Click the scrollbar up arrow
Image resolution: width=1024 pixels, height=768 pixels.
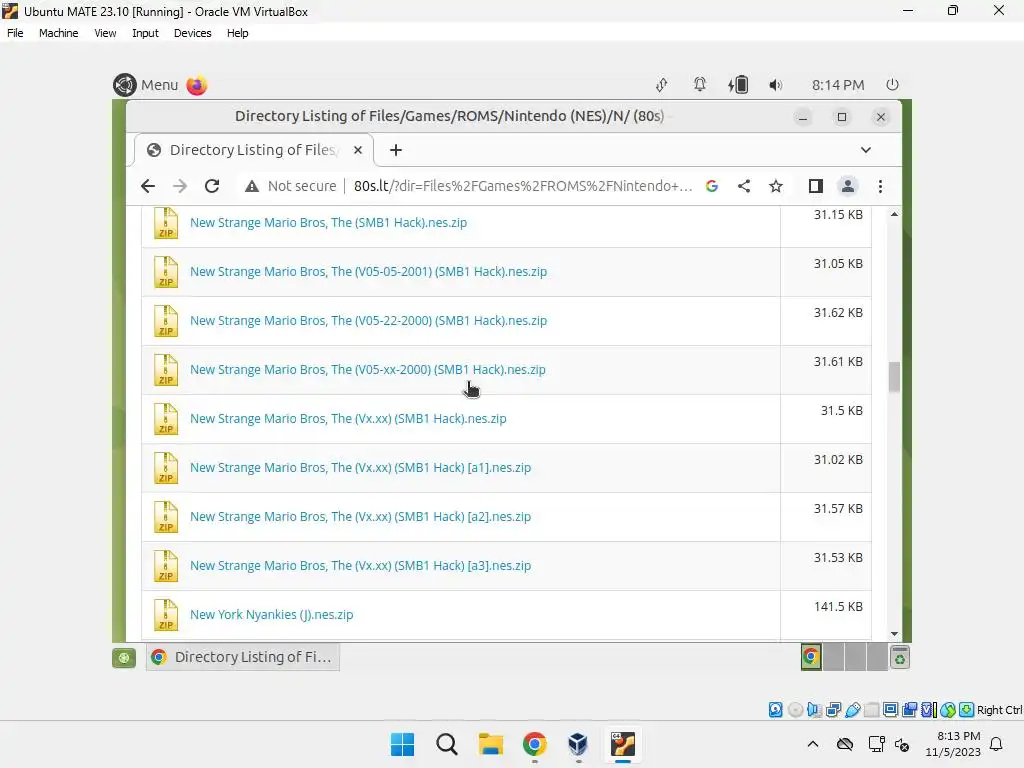[895, 214]
